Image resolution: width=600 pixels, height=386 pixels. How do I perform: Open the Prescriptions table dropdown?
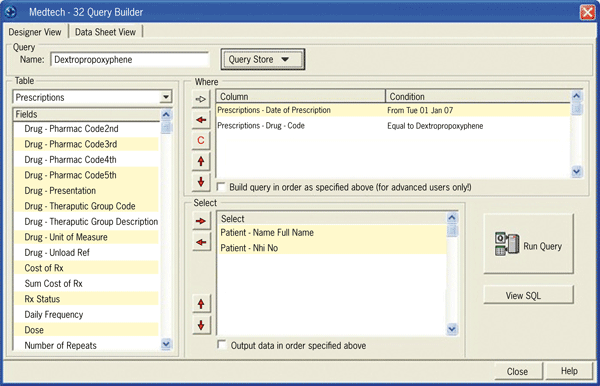click(166, 97)
